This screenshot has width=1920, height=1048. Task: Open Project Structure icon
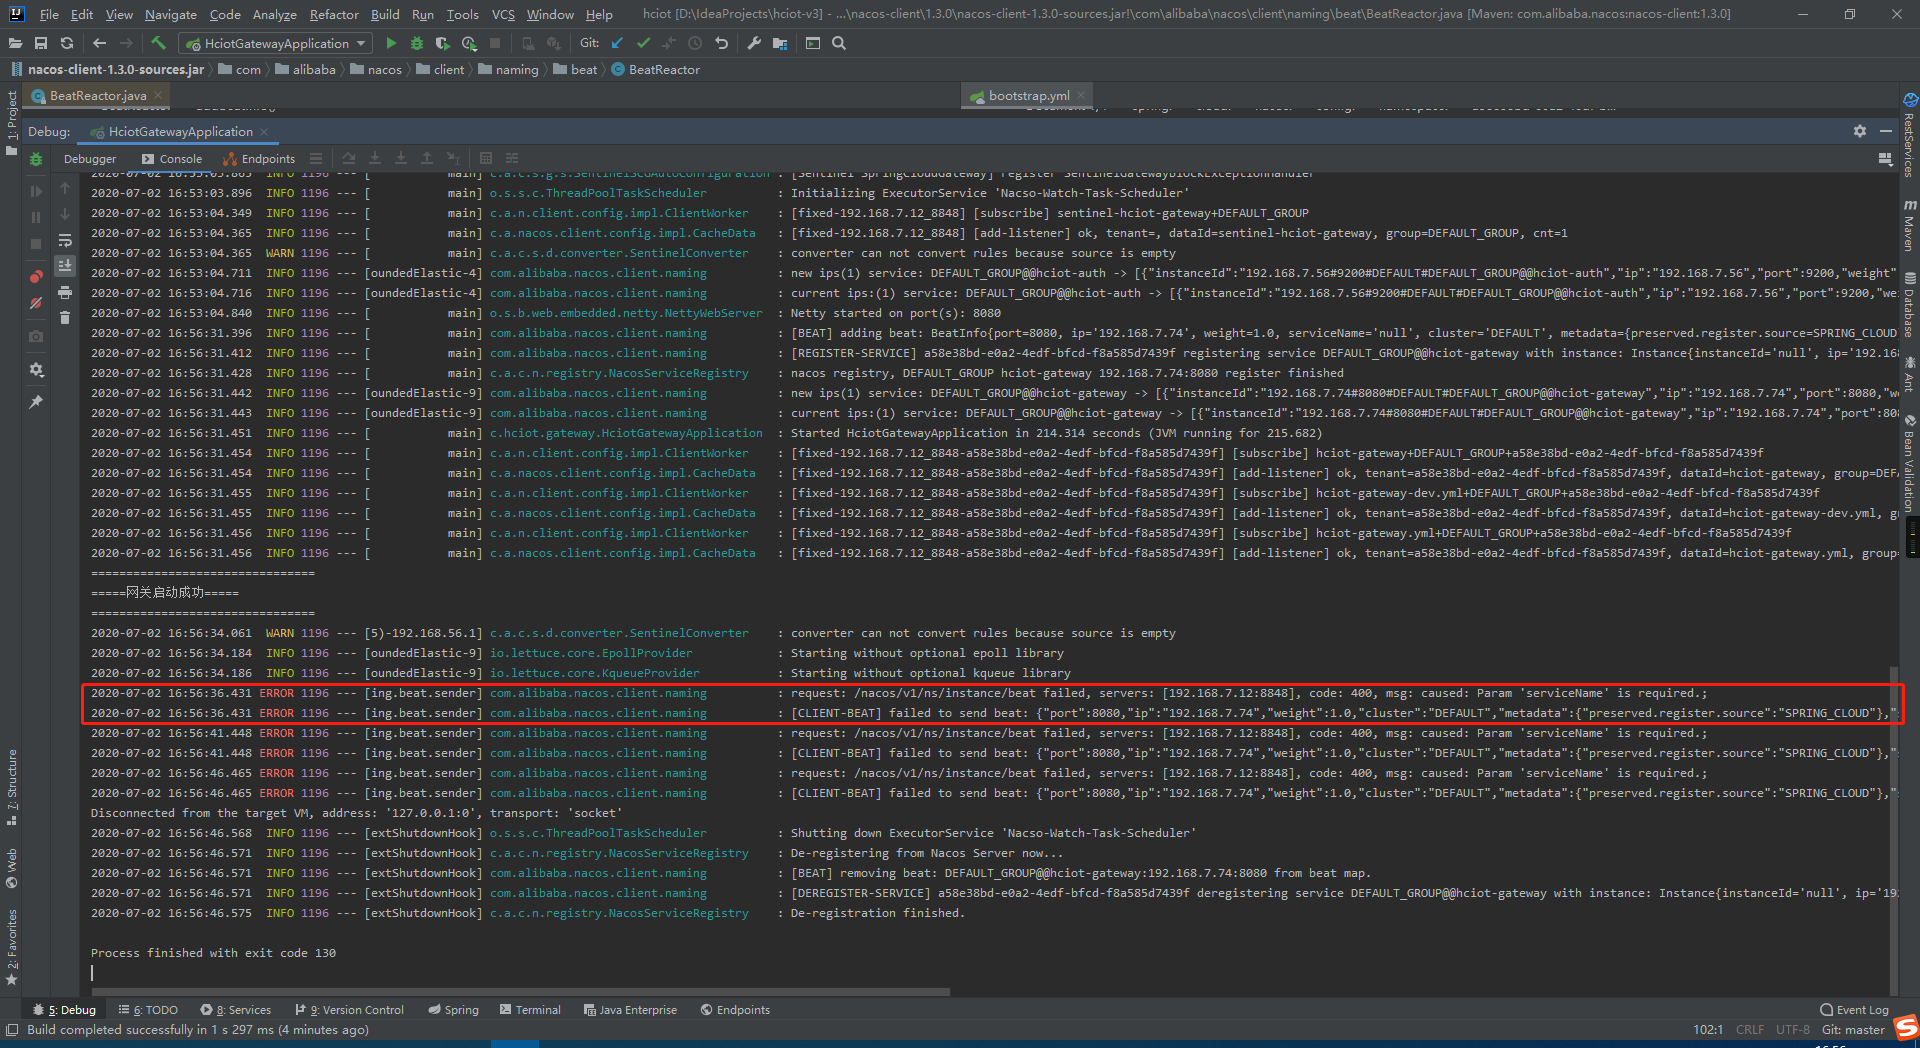click(x=780, y=43)
